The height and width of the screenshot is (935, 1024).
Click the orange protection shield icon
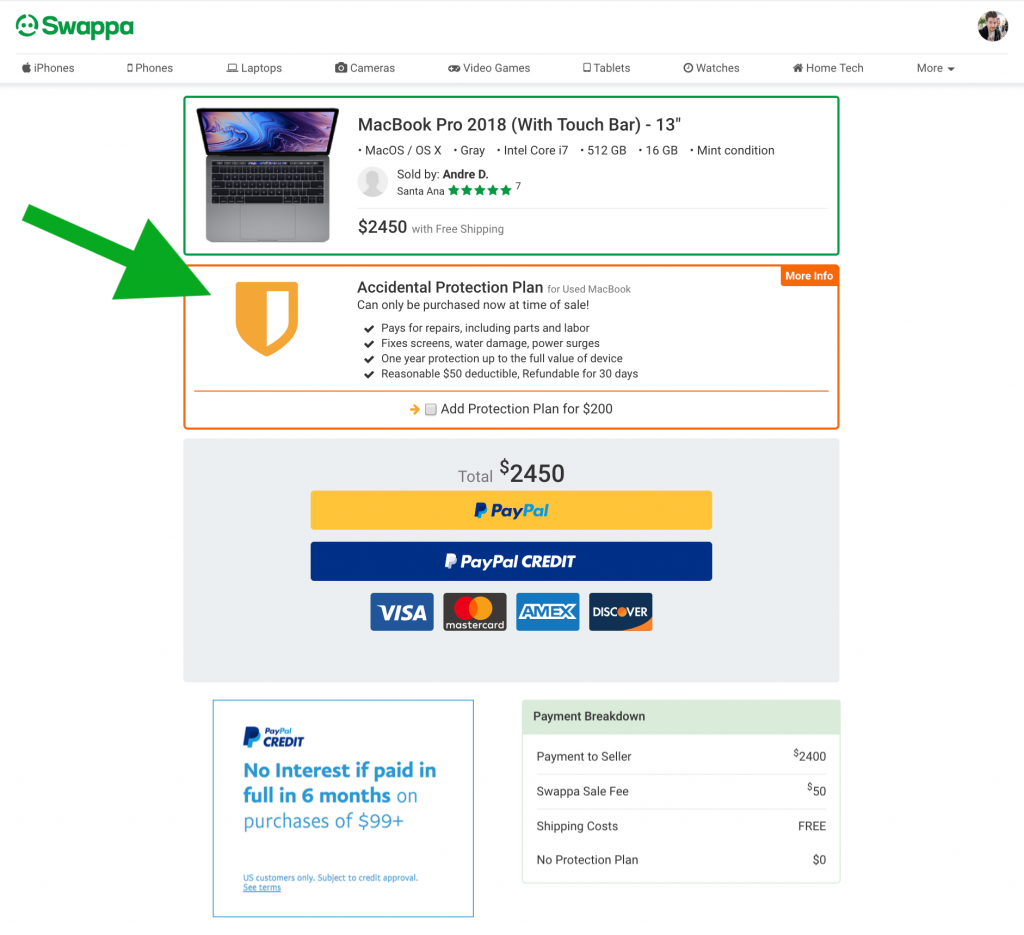pos(266,319)
